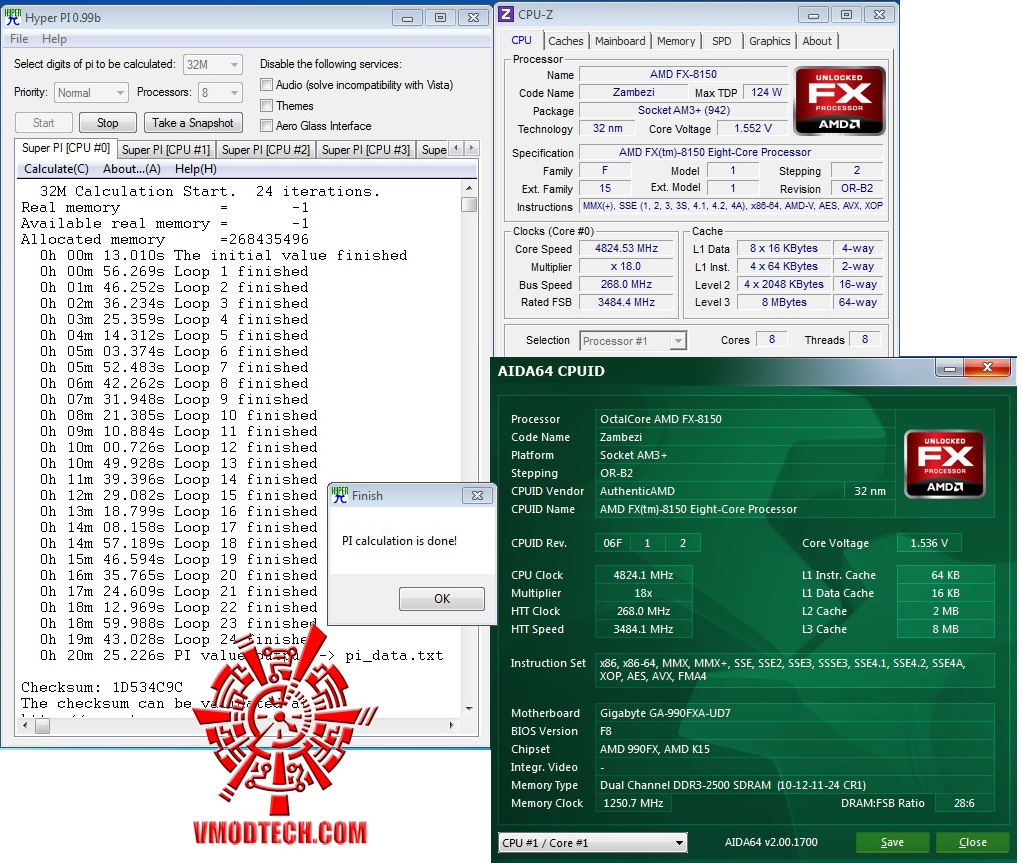Click the Finish dialog Hyper PI icon
The width and height of the screenshot is (1022, 863).
340,495
